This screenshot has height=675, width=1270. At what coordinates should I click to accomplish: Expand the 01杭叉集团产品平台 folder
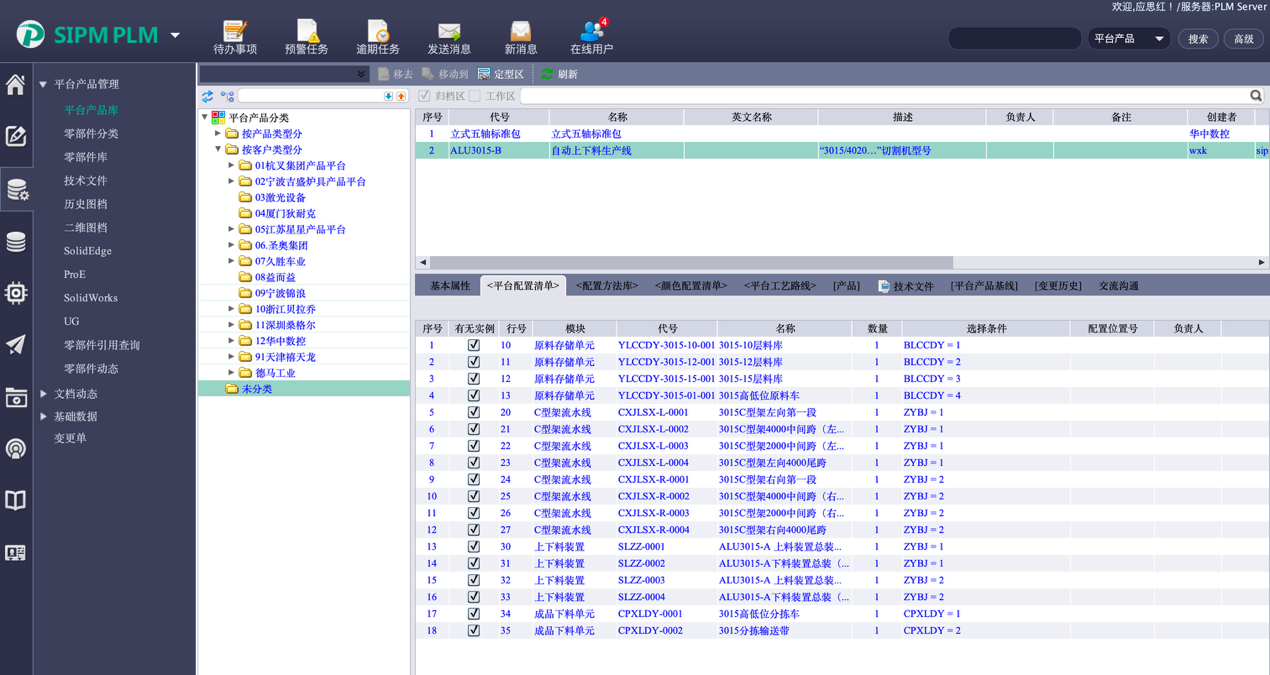coord(231,166)
